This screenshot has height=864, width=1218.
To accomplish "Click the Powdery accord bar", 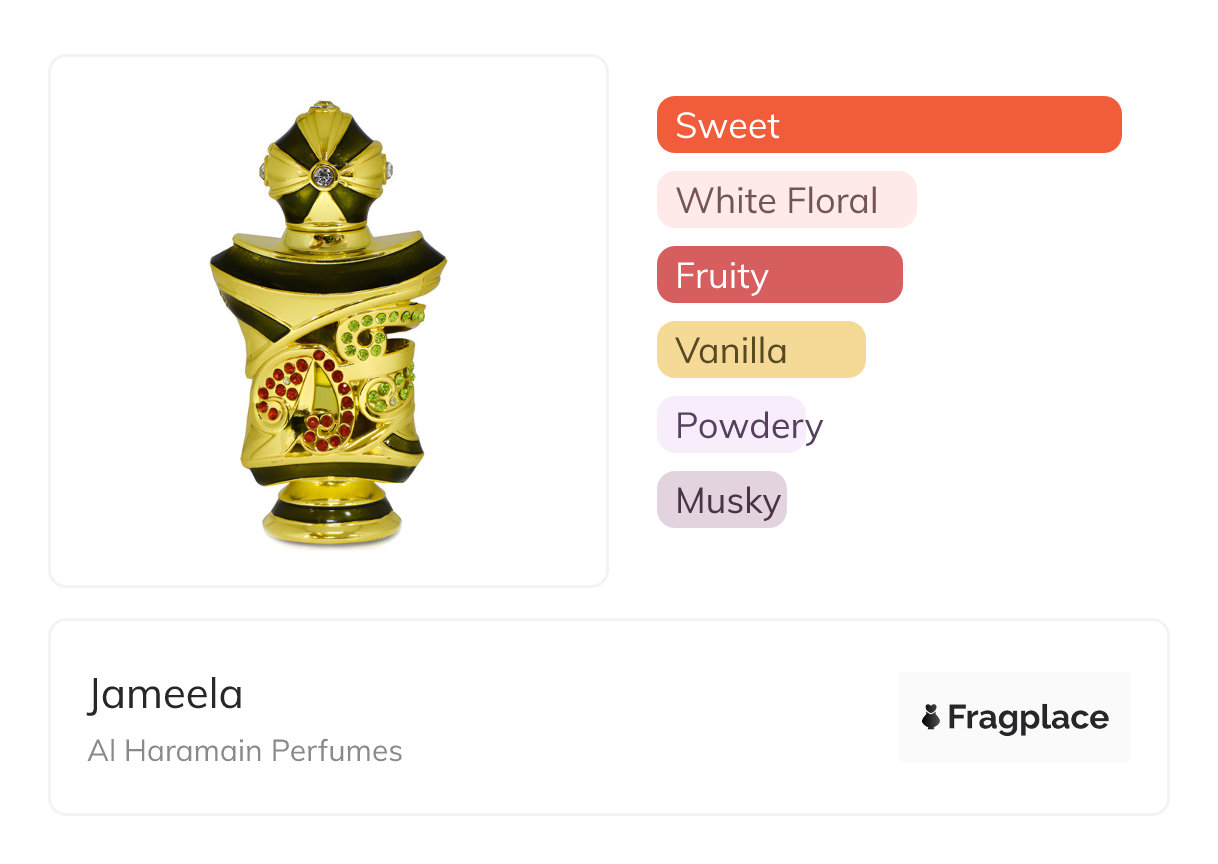I will [731, 425].
